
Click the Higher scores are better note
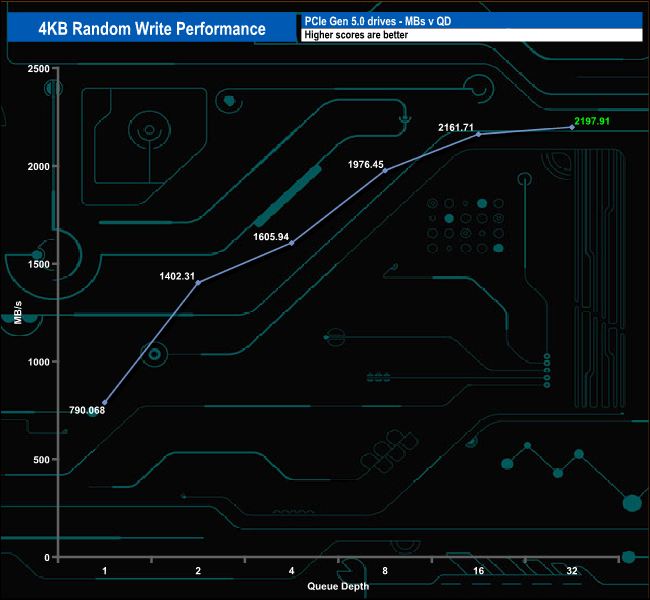click(357, 35)
